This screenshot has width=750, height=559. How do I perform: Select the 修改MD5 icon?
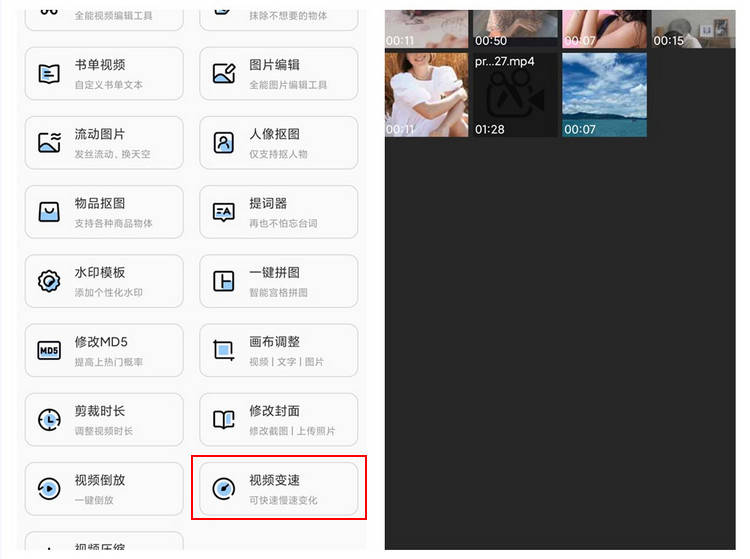pyautogui.click(x=49, y=350)
